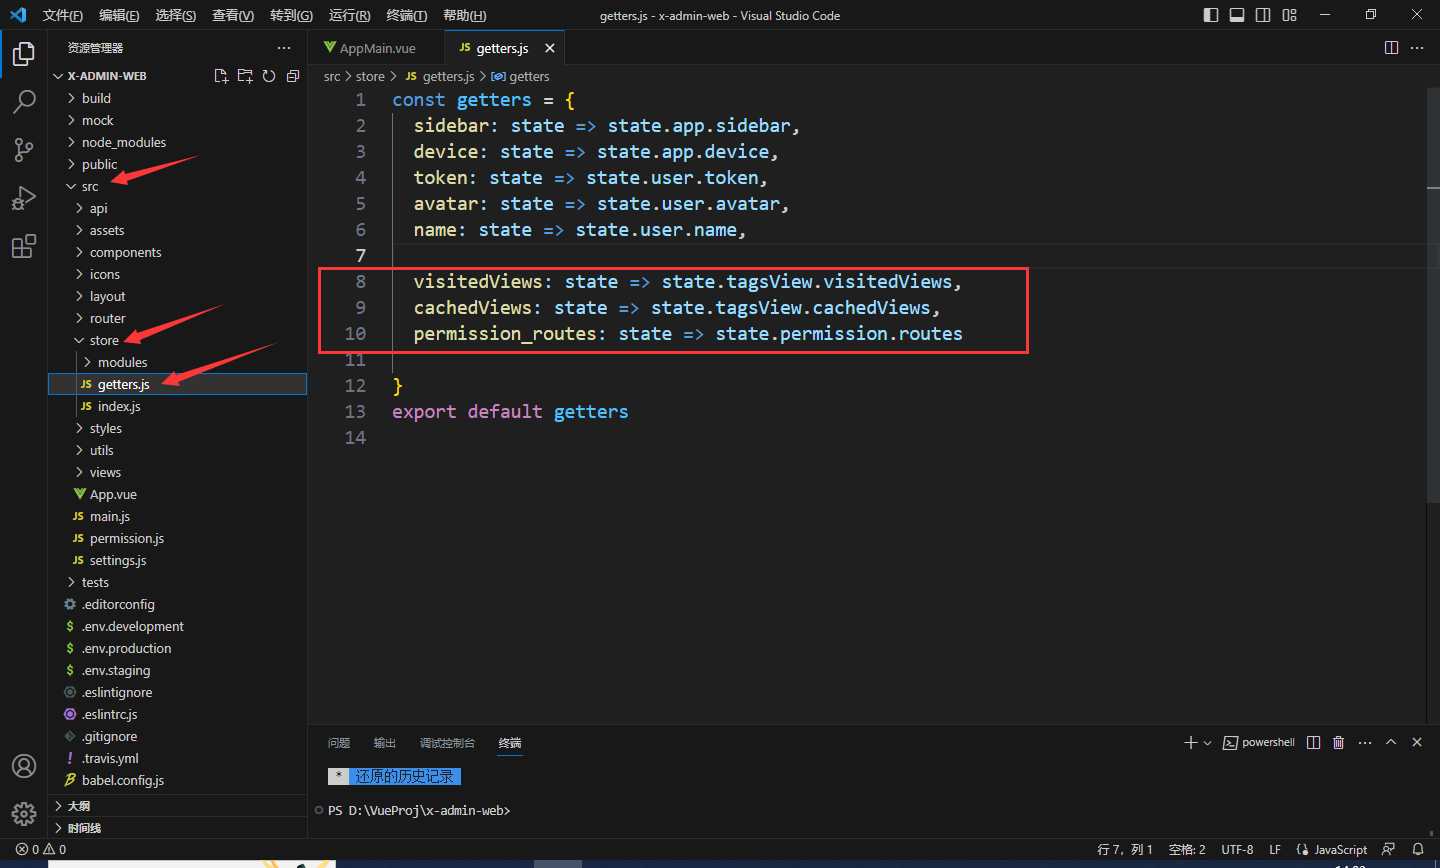Change file encoding UTF-8

(x=1237, y=849)
